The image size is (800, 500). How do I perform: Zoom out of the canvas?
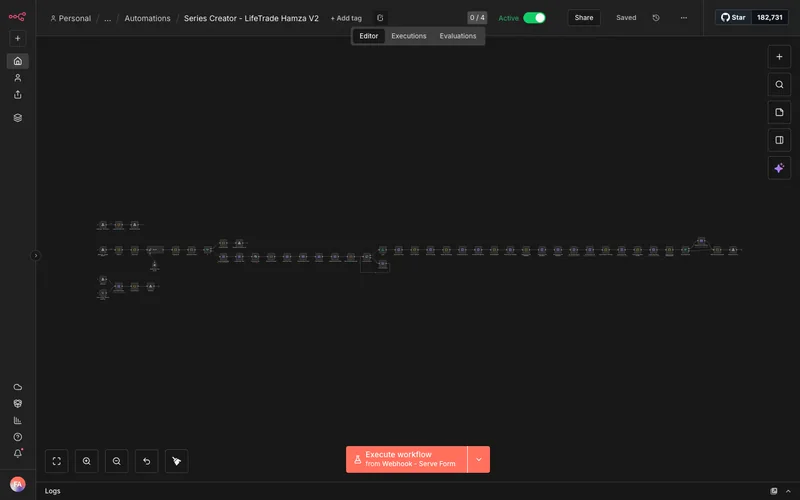coord(116,461)
